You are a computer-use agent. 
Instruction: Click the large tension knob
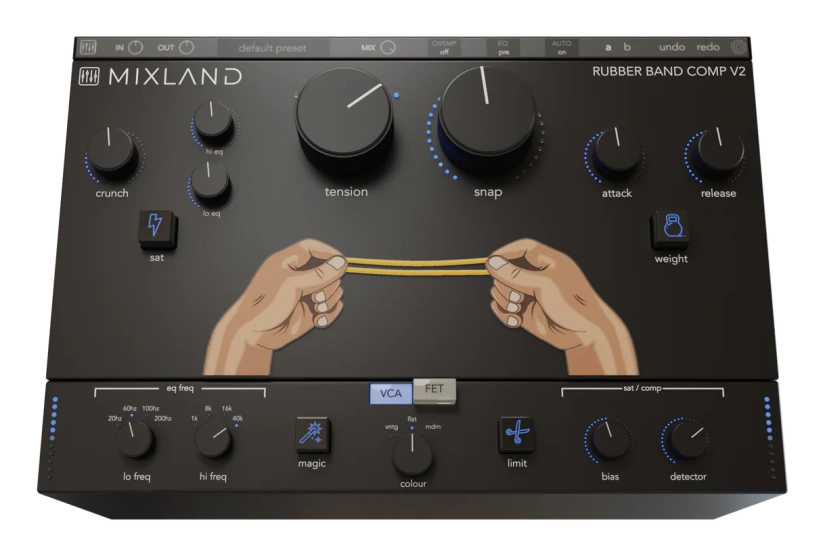[344, 116]
